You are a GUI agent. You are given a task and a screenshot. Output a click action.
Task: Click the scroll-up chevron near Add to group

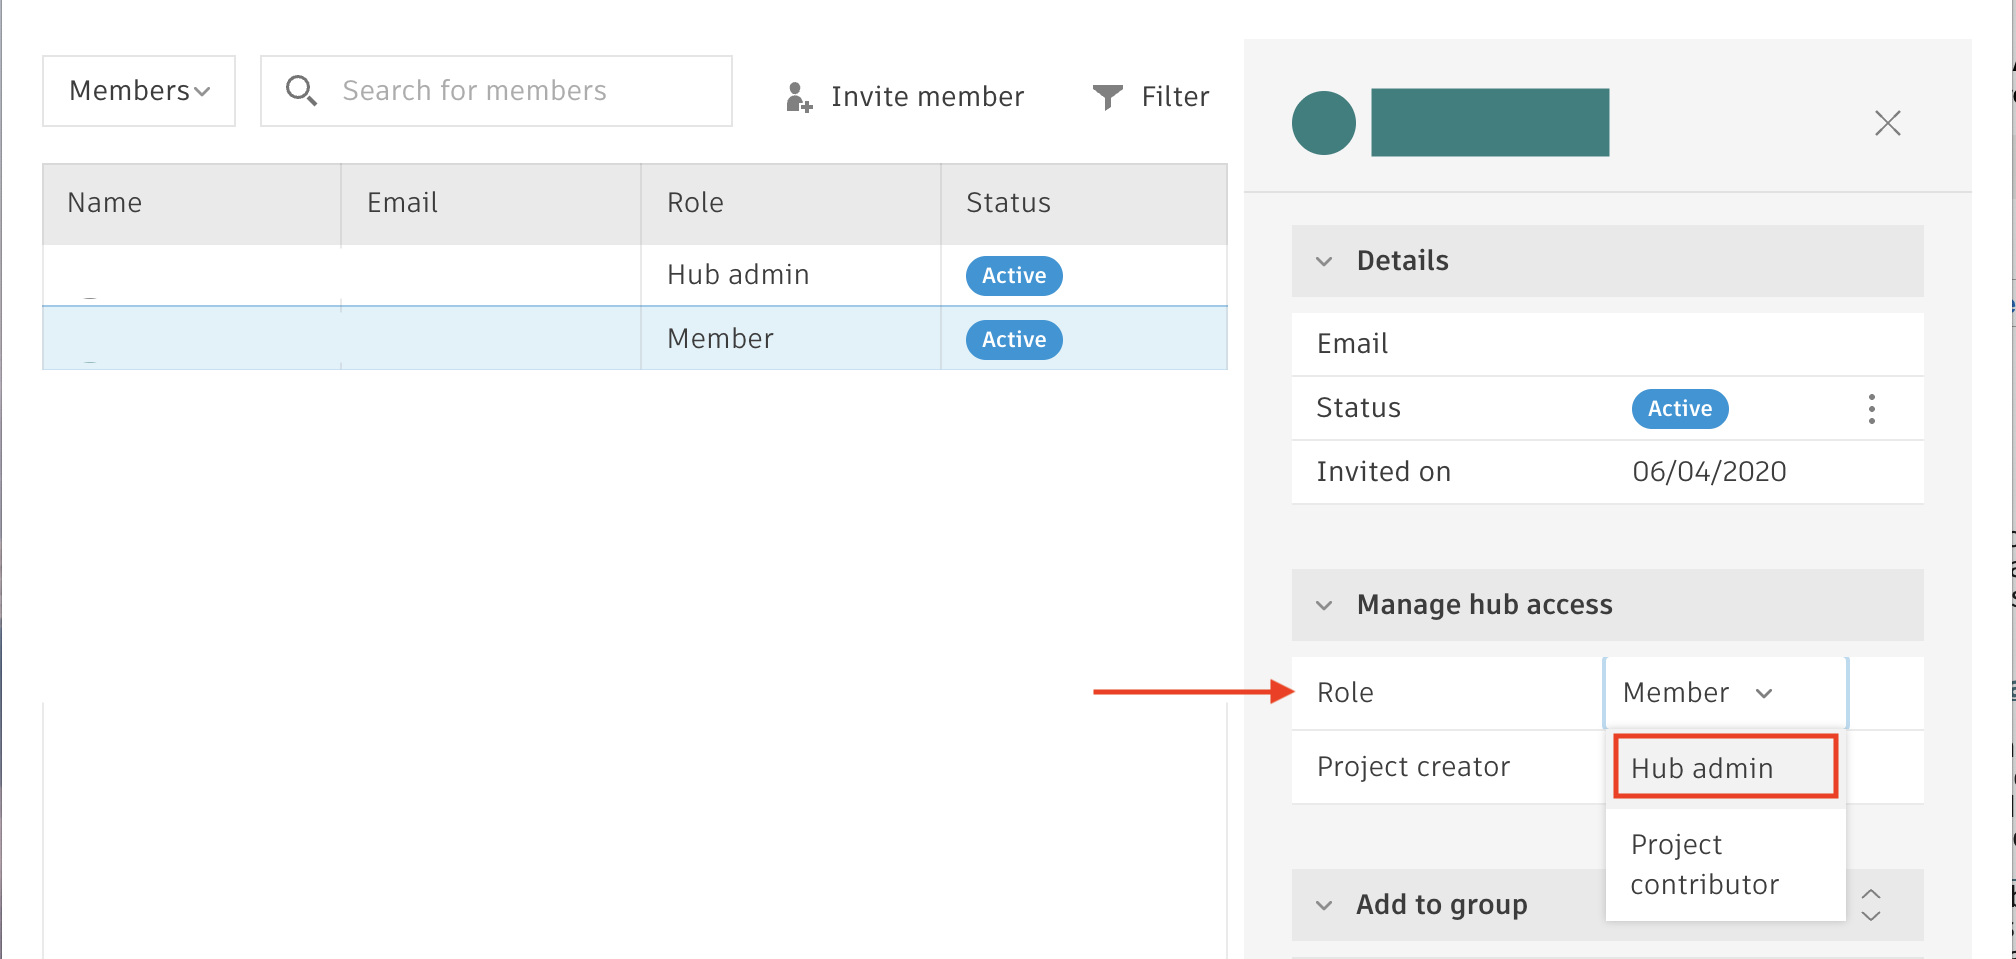point(1869,893)
